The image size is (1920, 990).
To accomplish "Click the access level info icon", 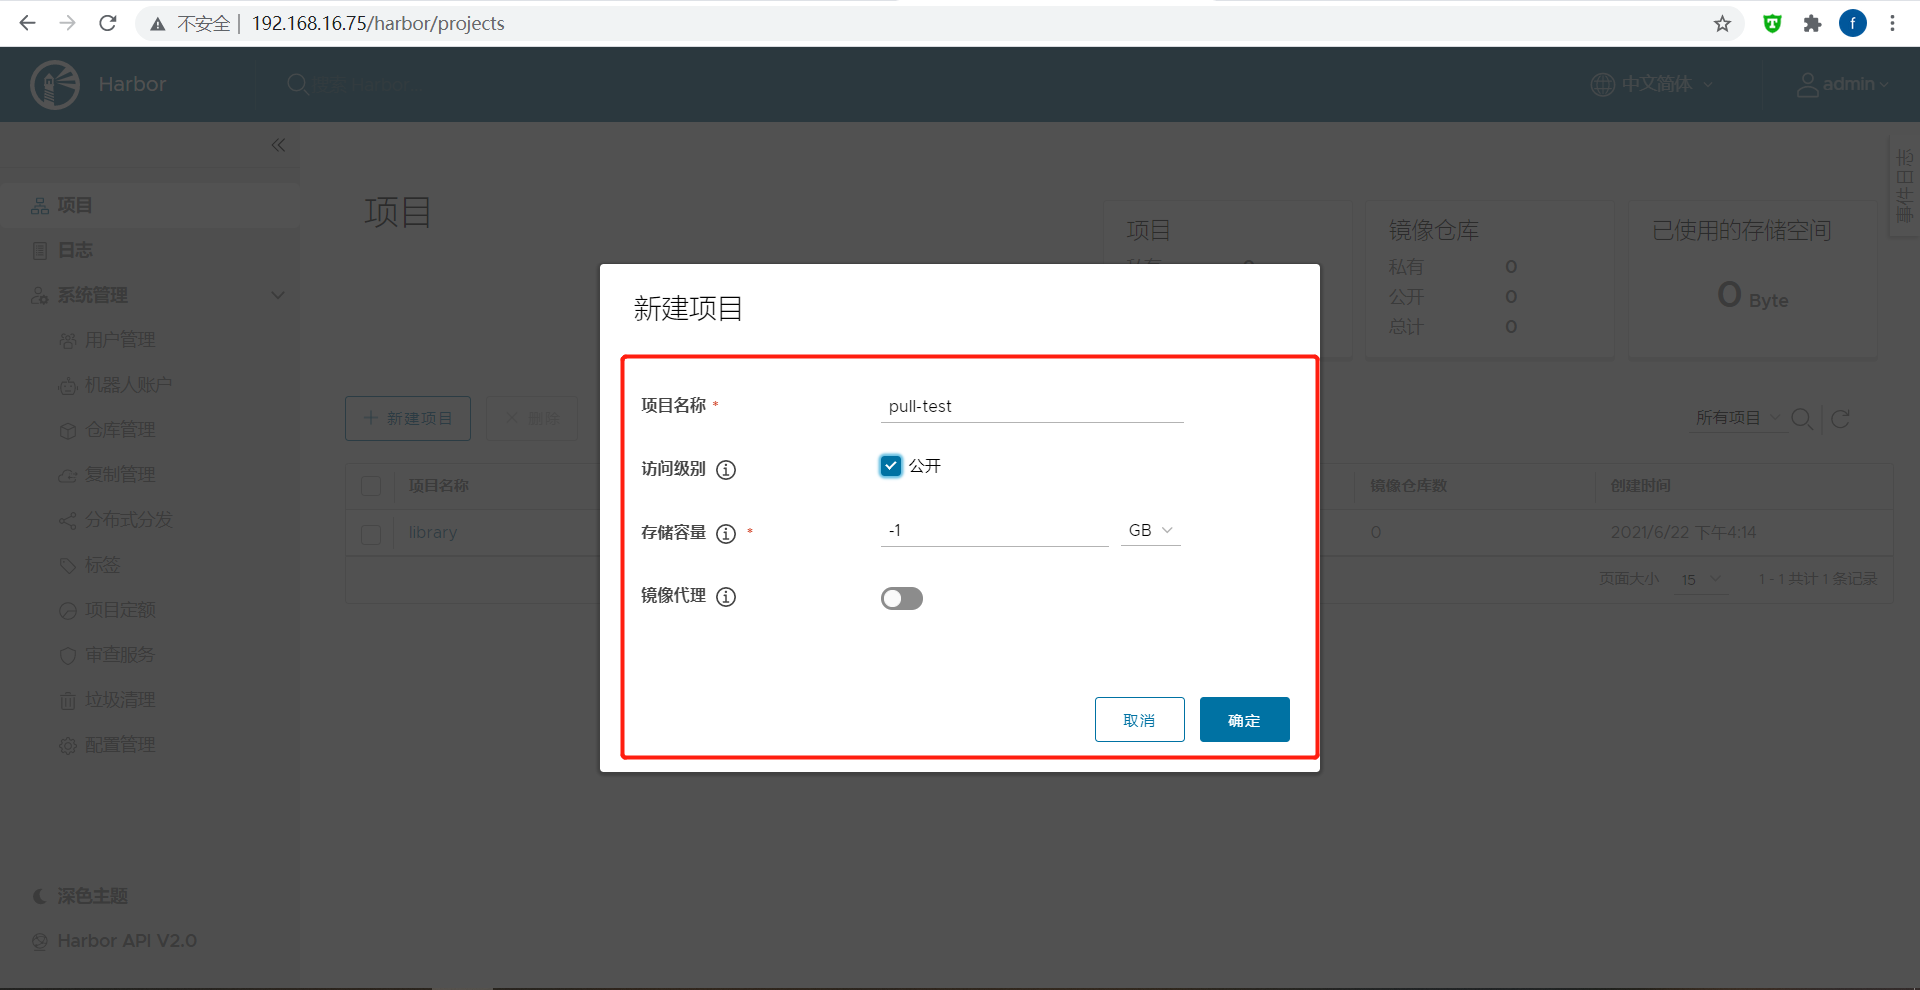I will pyautogui.click(x=726, y=469).
